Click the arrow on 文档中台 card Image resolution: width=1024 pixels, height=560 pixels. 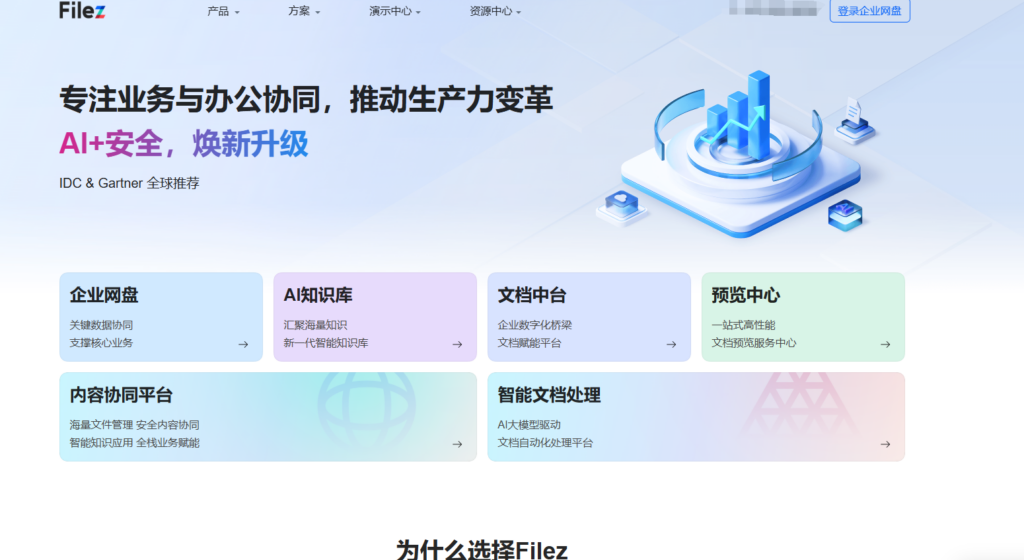pyautogui.click(x=671, y=344)
